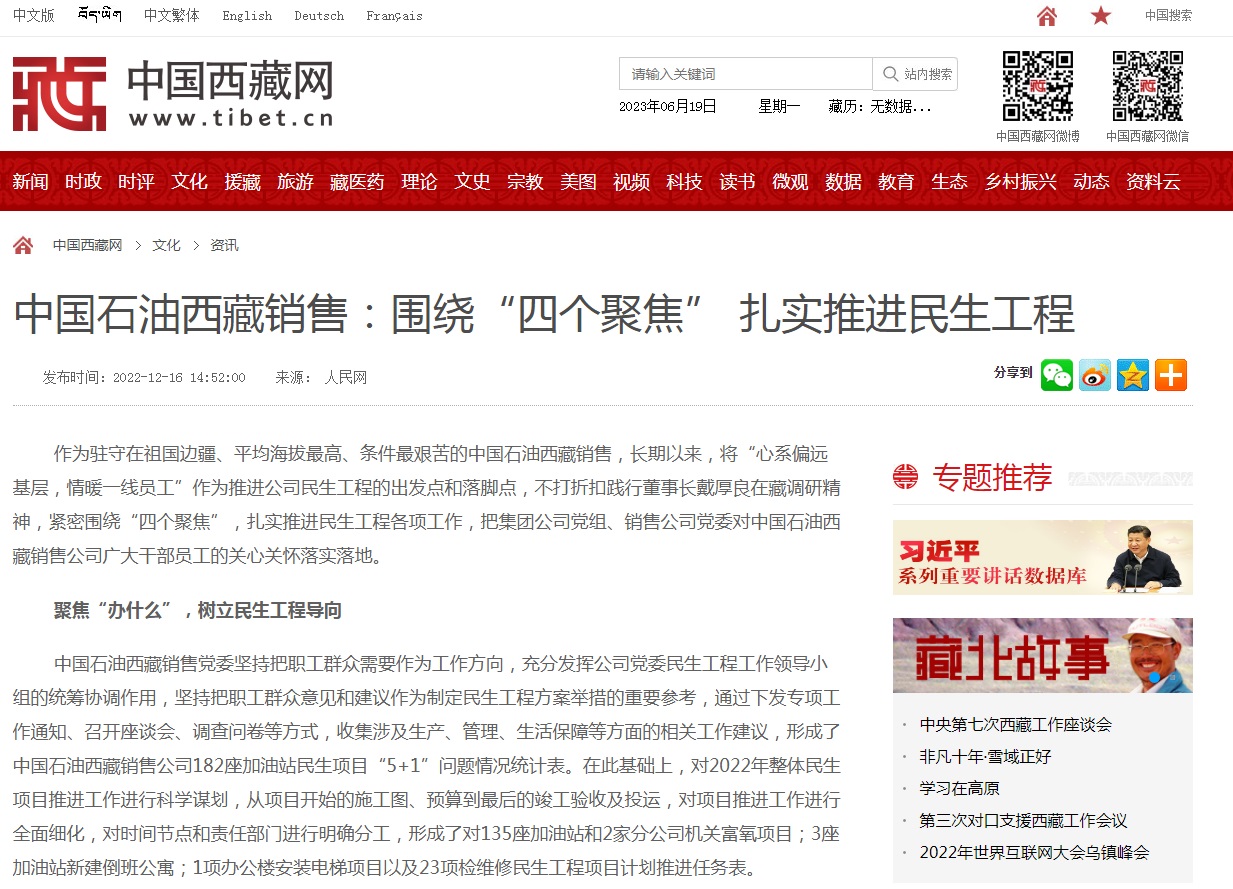Open the 动态 nav menu

click(x=1092, y=181)
